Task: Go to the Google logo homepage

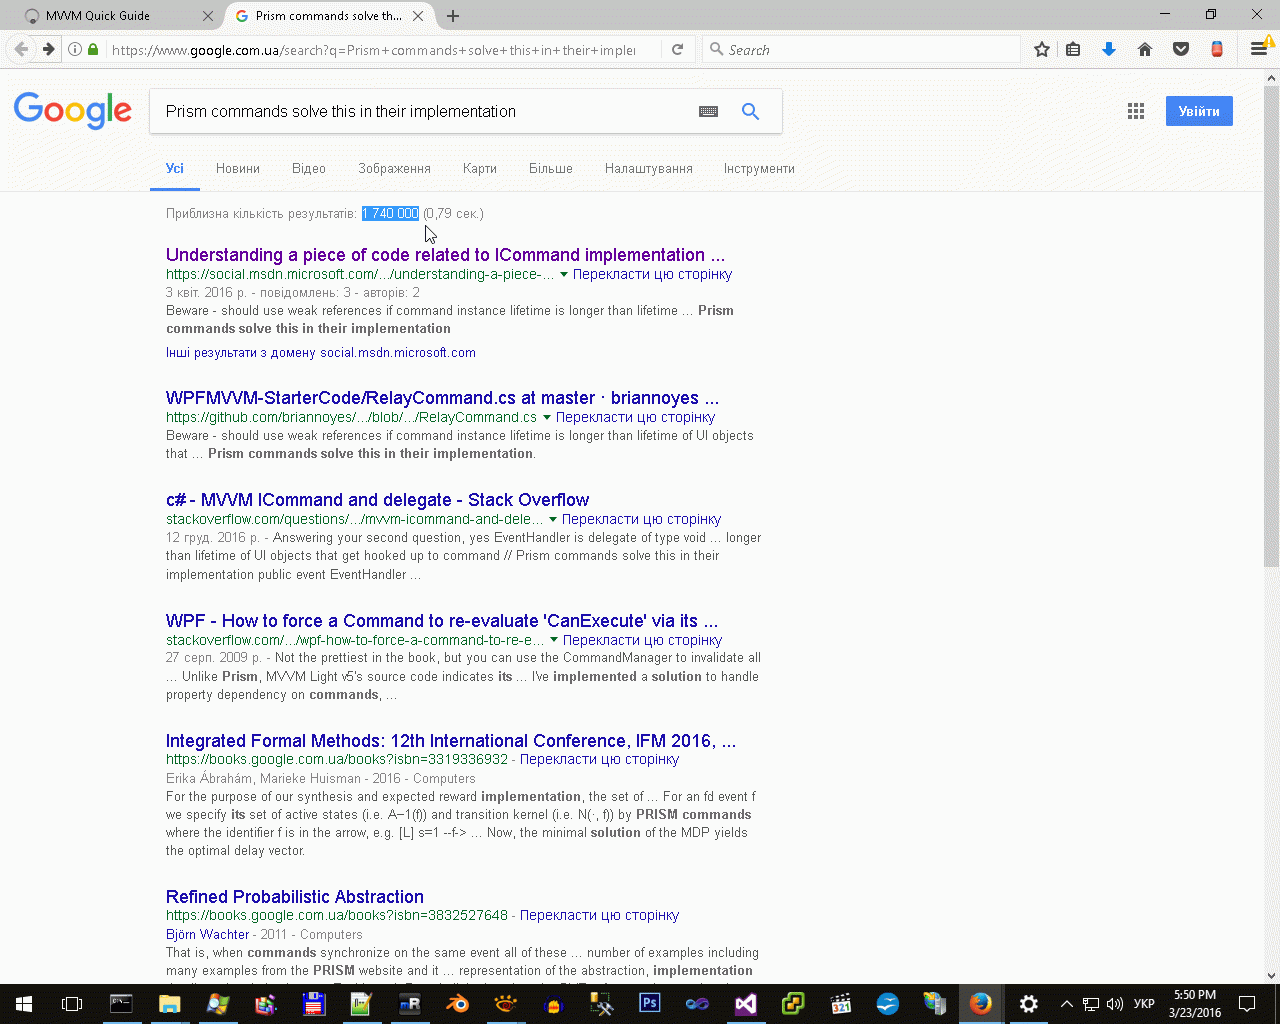Action: [x=73, y=111]
